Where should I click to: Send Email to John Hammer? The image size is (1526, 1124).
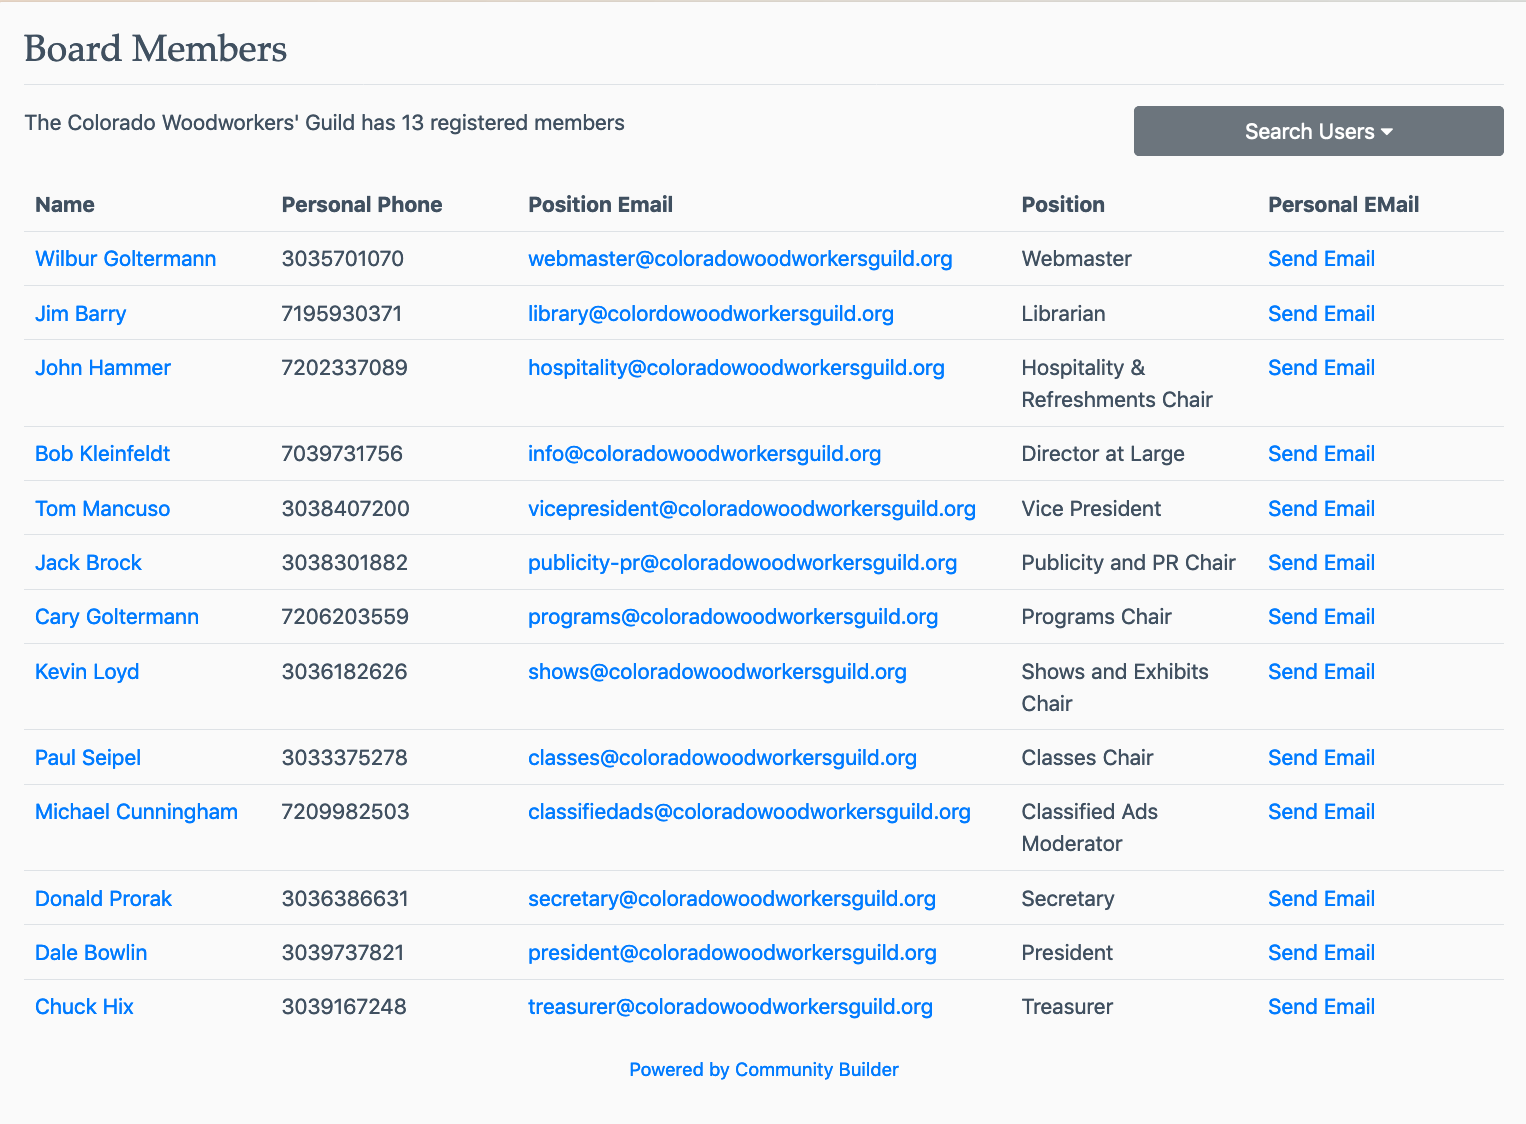point(1321,368)
